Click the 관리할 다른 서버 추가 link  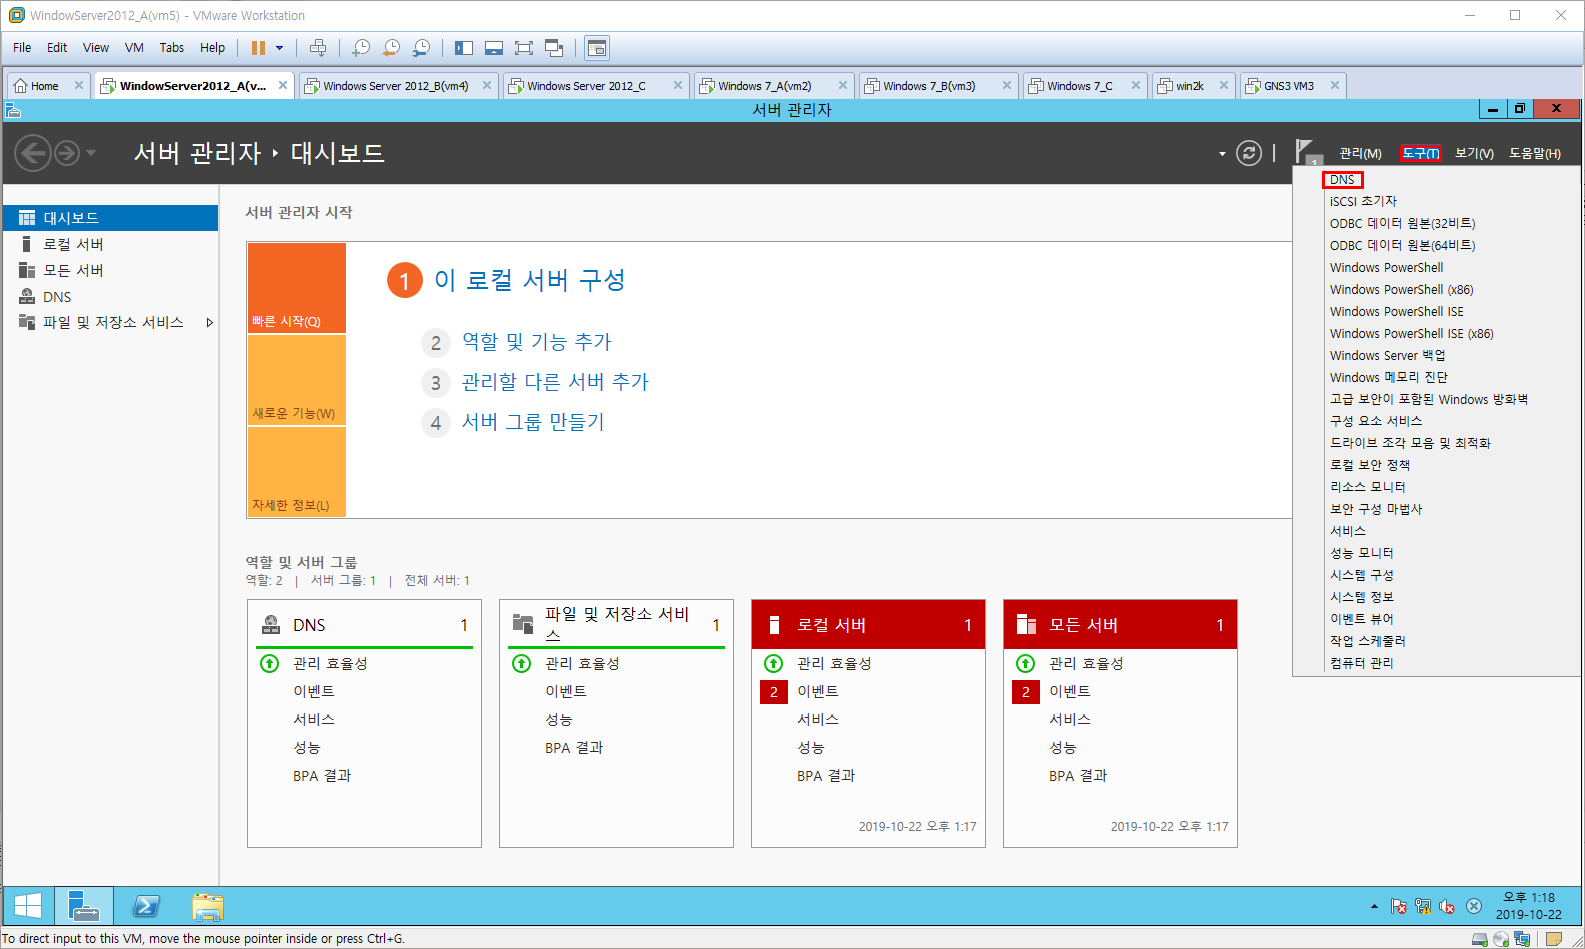pyautogui.click(x=555, y=382)
